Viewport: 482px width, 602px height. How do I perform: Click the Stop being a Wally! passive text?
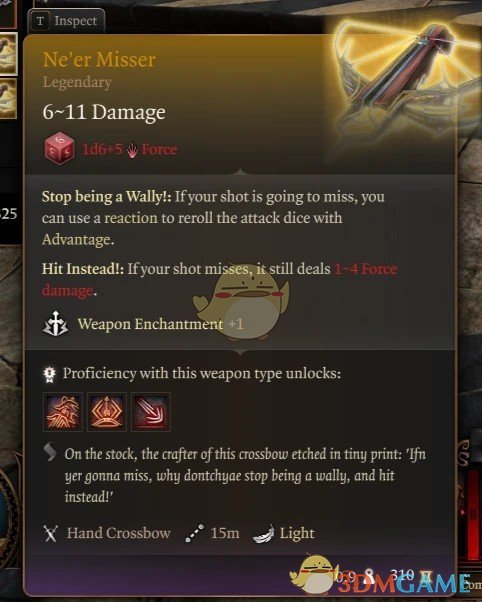point(107,197)
